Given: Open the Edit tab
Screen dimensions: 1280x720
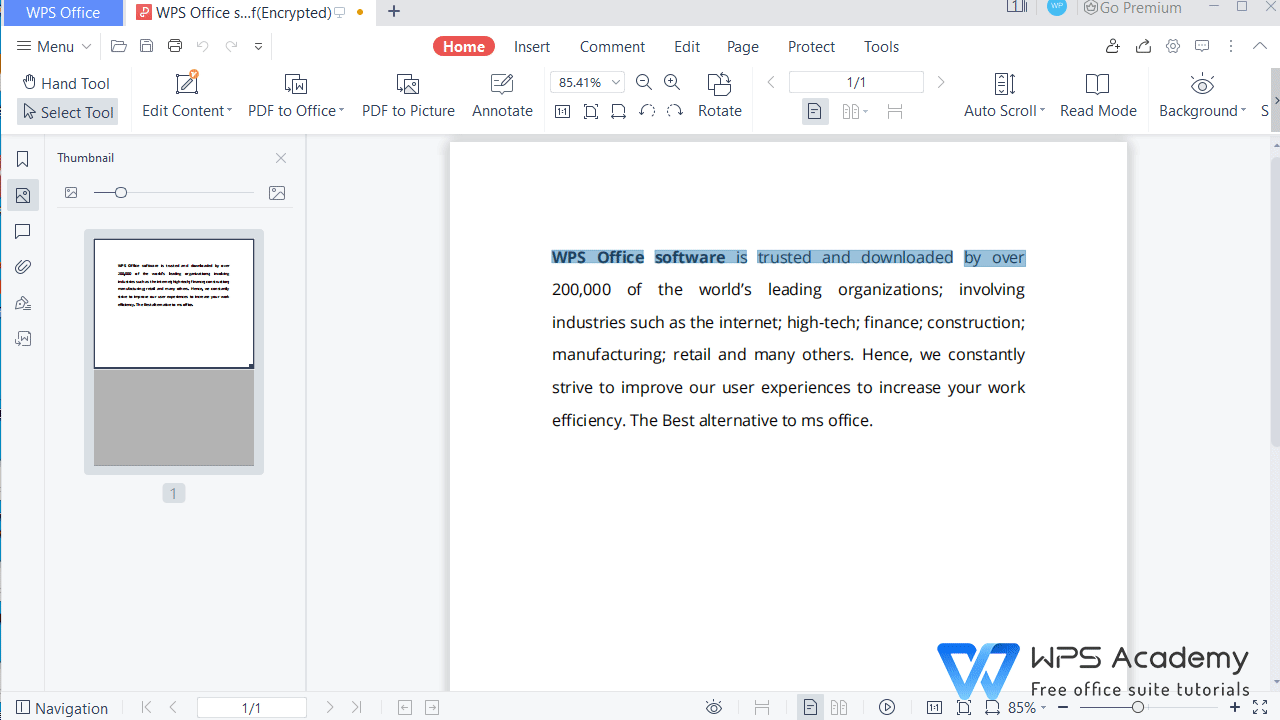Looking at the screenshot, I should click(x=687, y=46).
